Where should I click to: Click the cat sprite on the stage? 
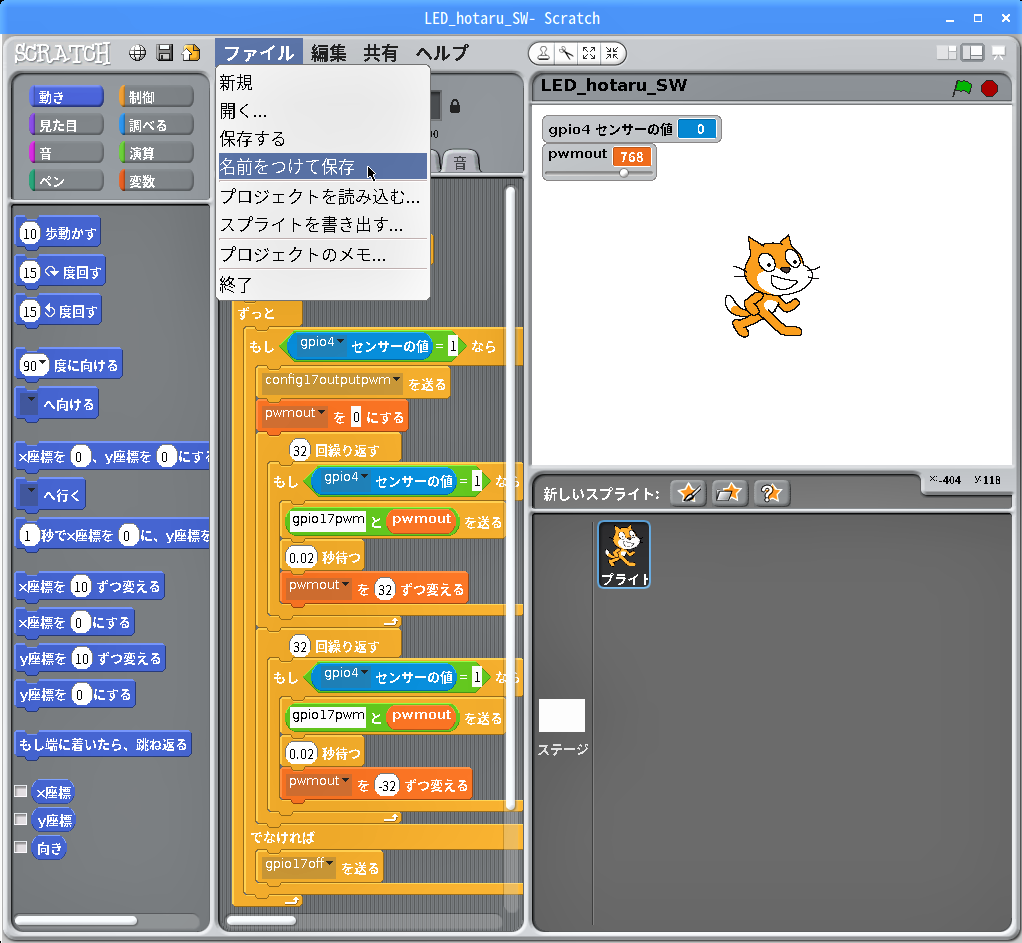click(772, 286)
